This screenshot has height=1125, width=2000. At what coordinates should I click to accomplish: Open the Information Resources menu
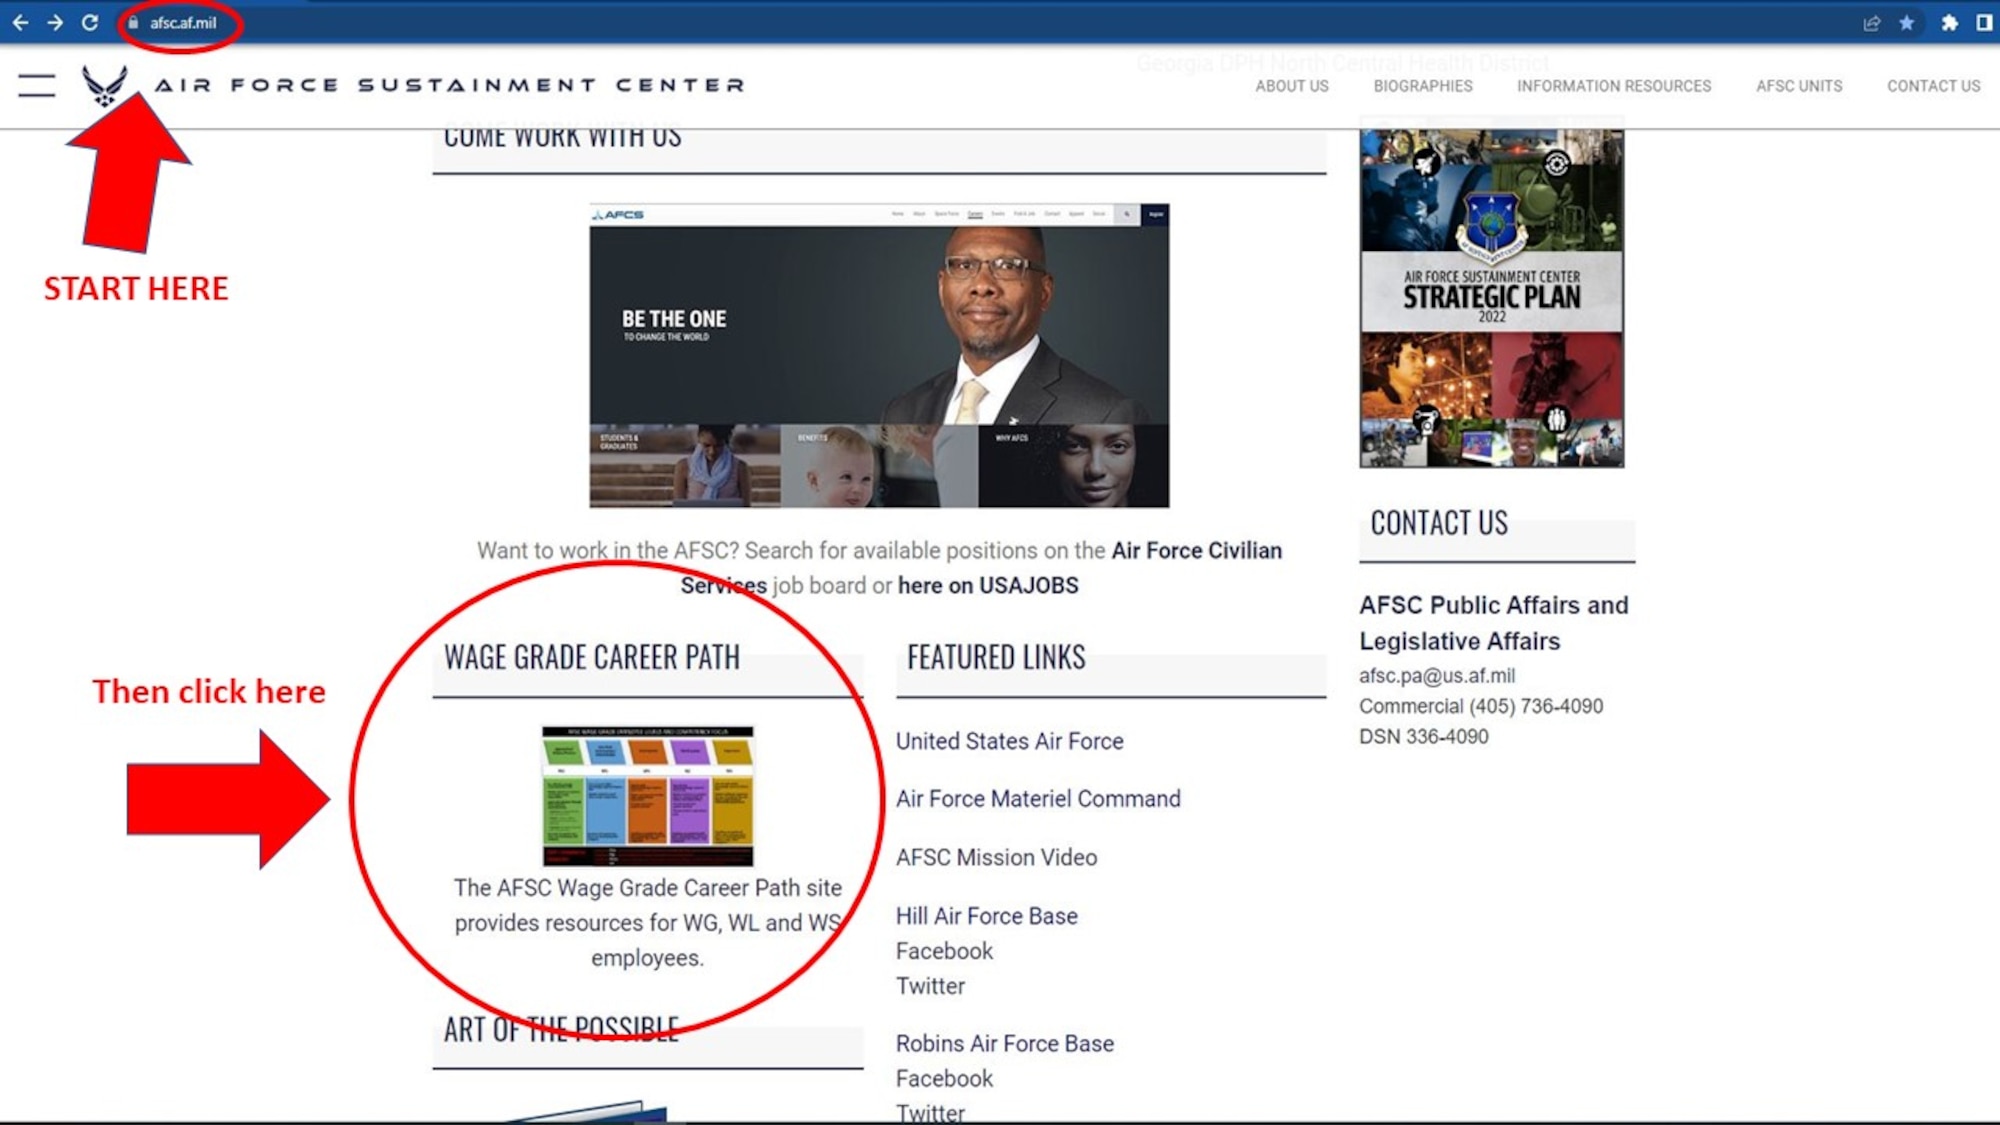1614,86
